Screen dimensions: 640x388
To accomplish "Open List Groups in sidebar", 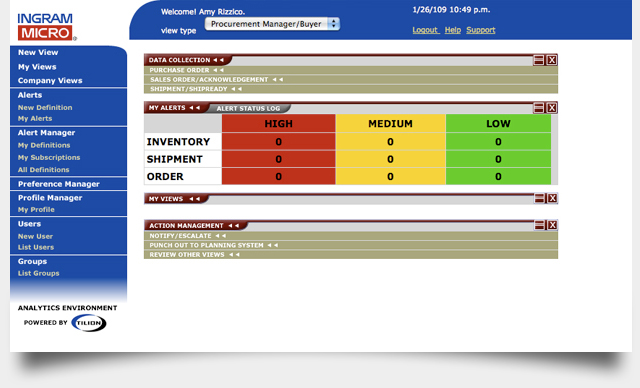I will tap(38, 273).
